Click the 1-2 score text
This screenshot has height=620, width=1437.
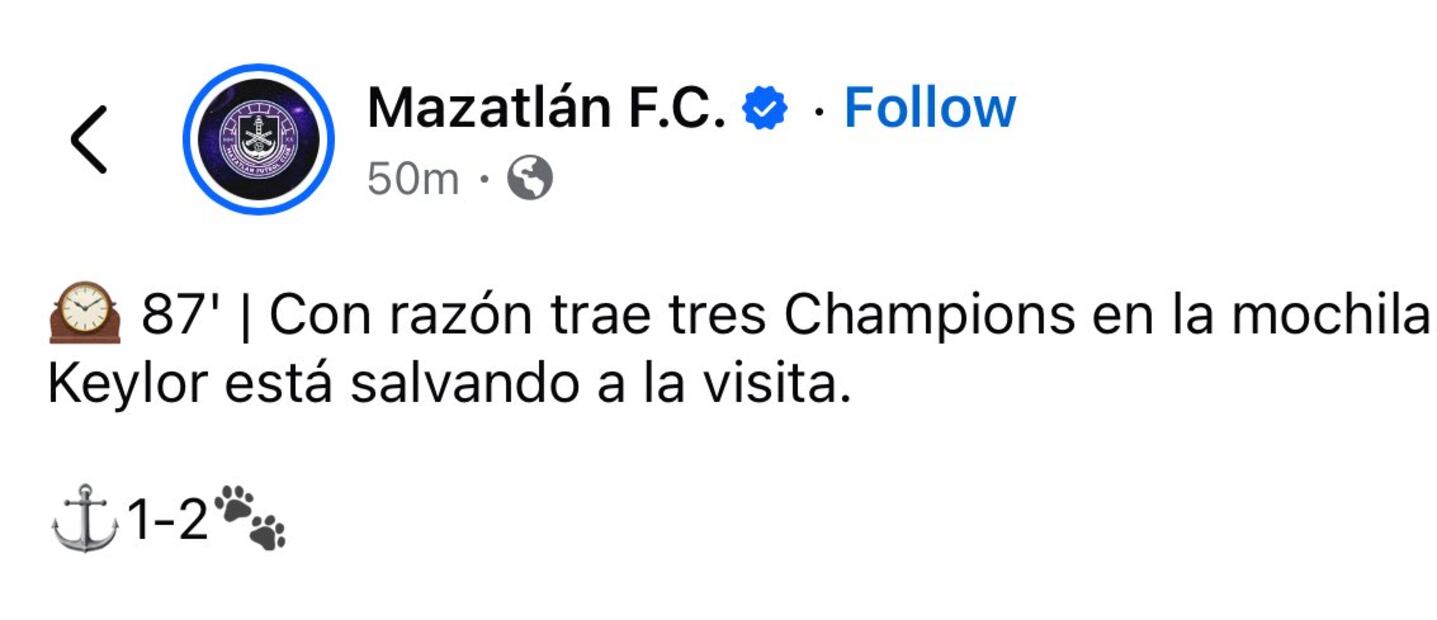(166, 519)
